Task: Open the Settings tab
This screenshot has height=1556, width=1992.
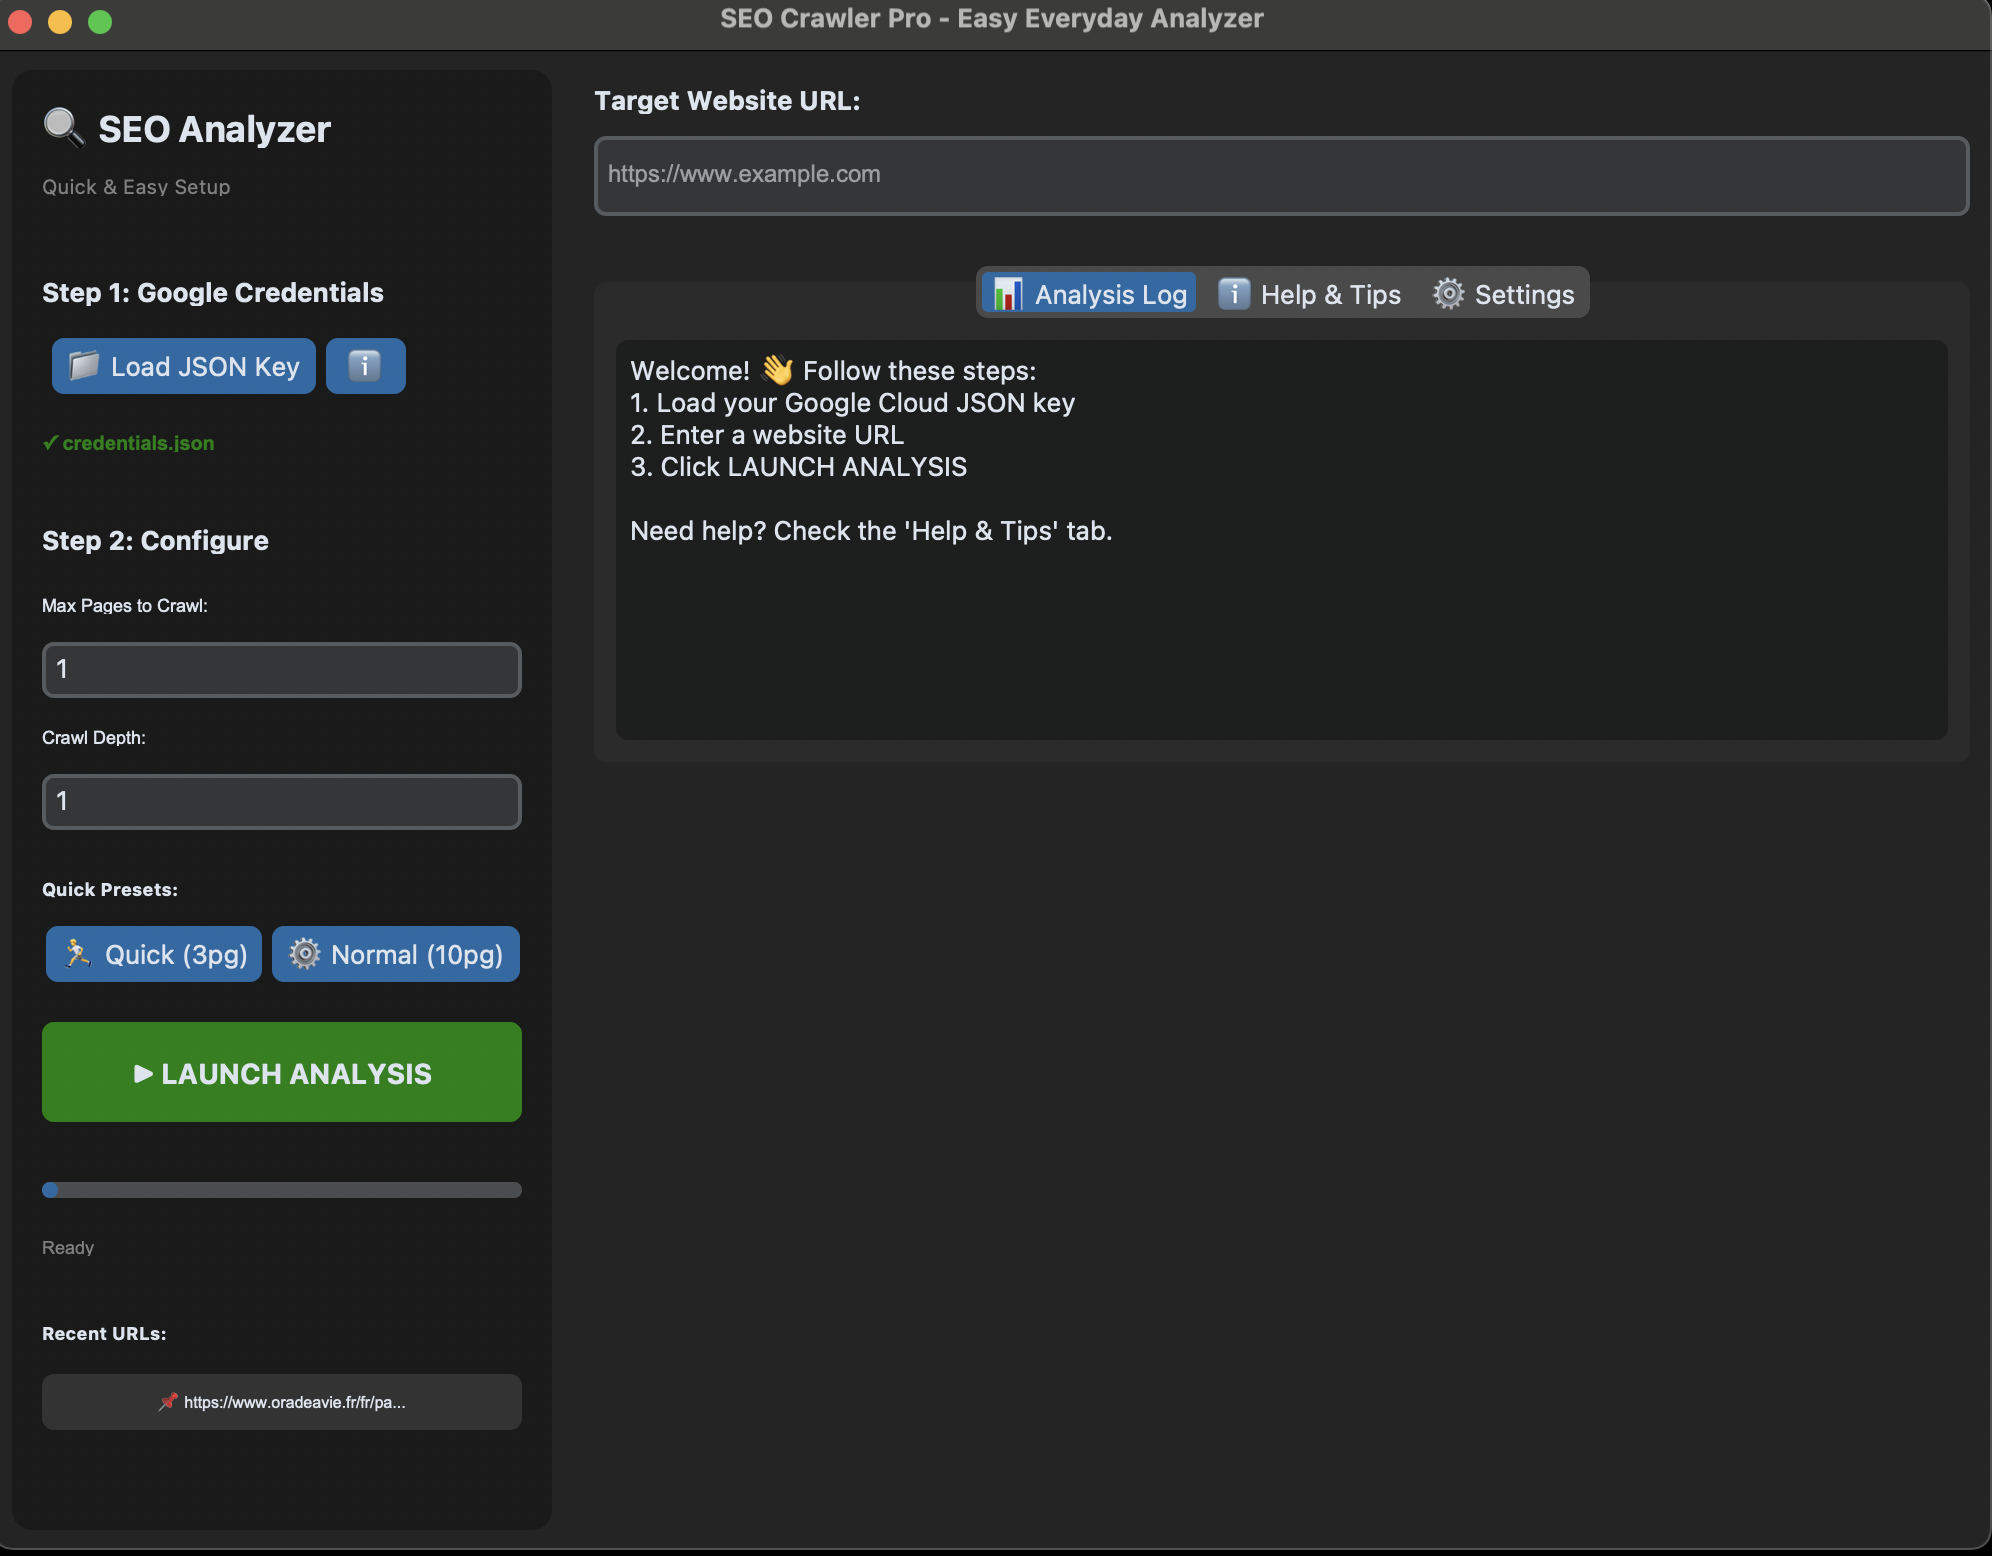Action: [x=1505, y=294]
